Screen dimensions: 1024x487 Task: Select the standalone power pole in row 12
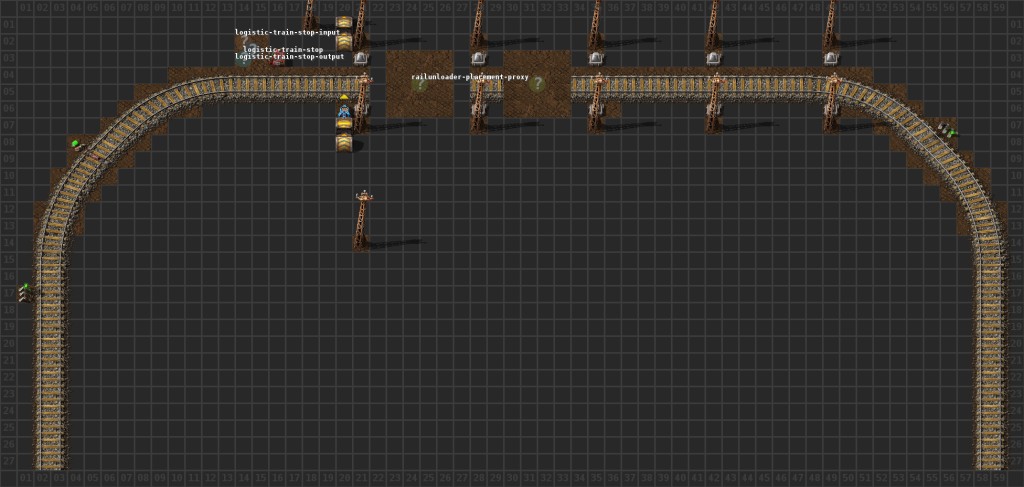(361, 219)
